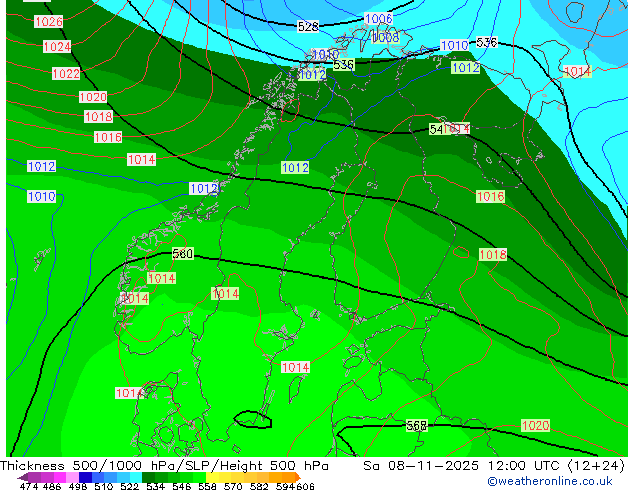Click the purple left arrow tip of legend
The height and width of the screenshot is (490, 634).
(x=22, y=478)
